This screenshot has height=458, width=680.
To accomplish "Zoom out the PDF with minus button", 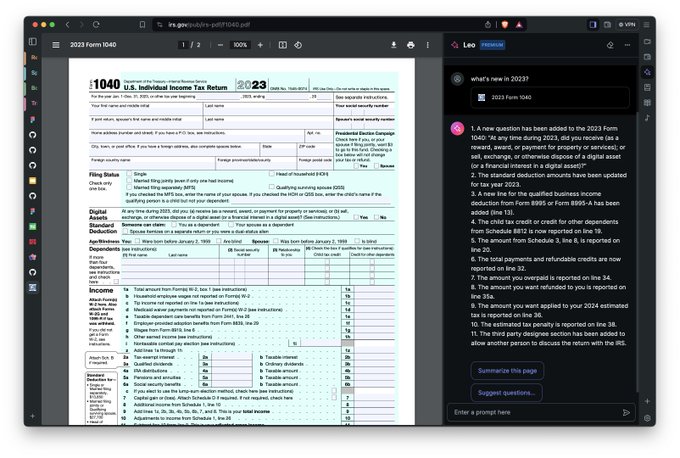I will point(220,45).
